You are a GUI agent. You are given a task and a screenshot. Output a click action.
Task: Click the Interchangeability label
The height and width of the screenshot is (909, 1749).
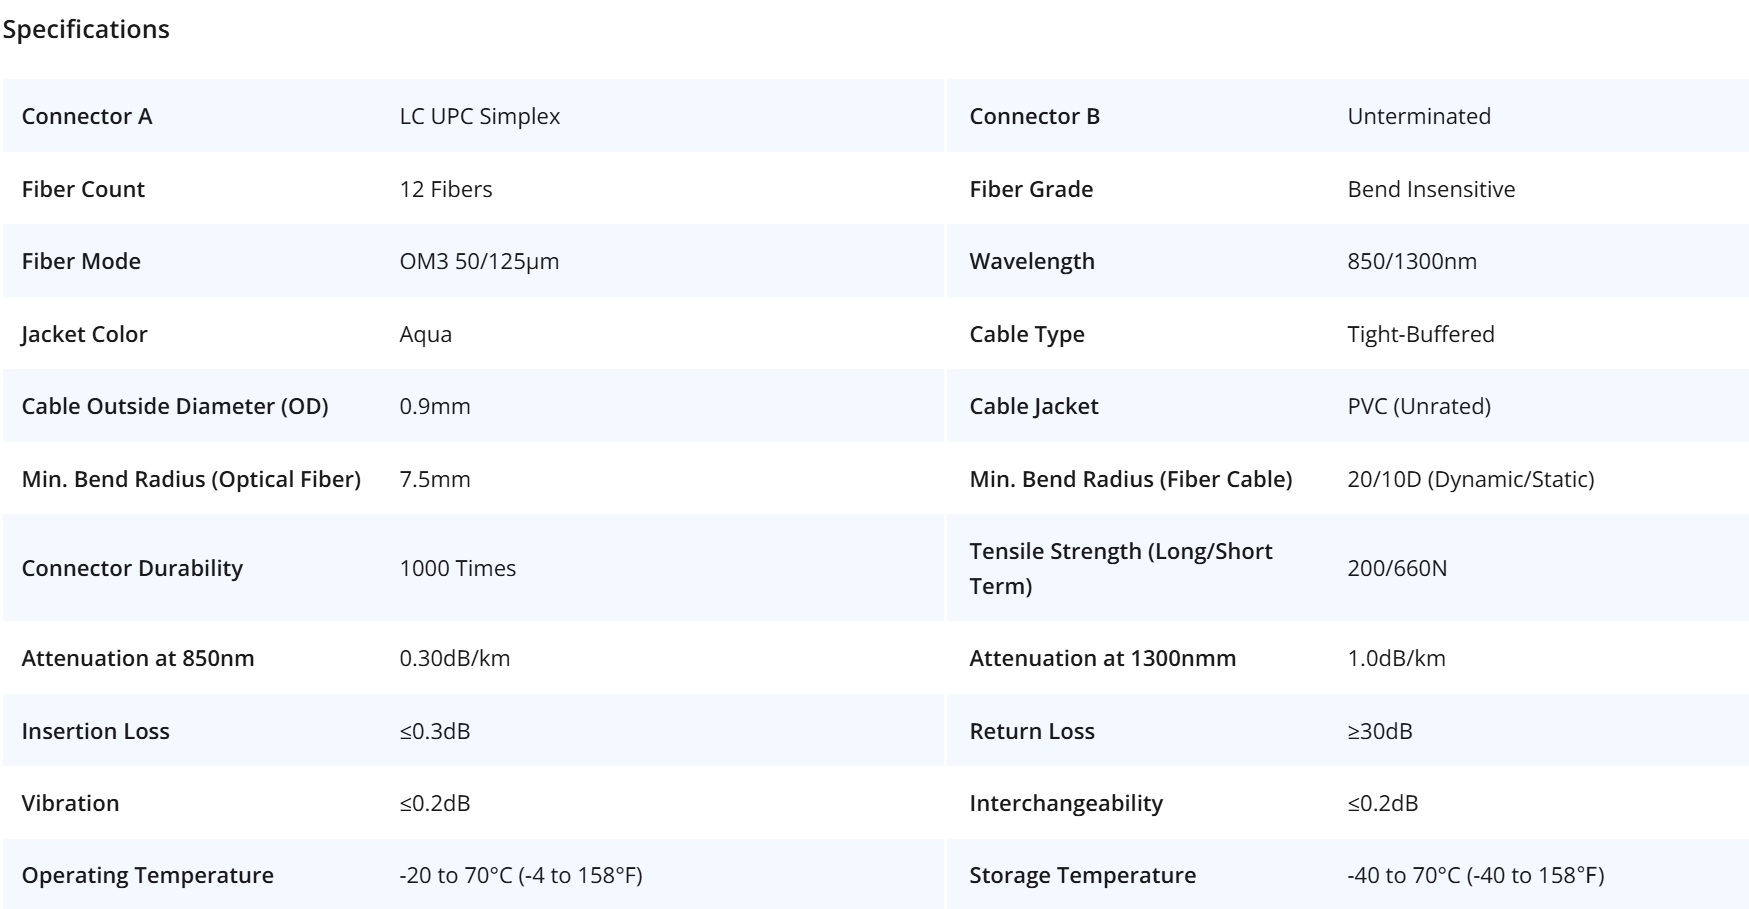[x=1066, y=803]
